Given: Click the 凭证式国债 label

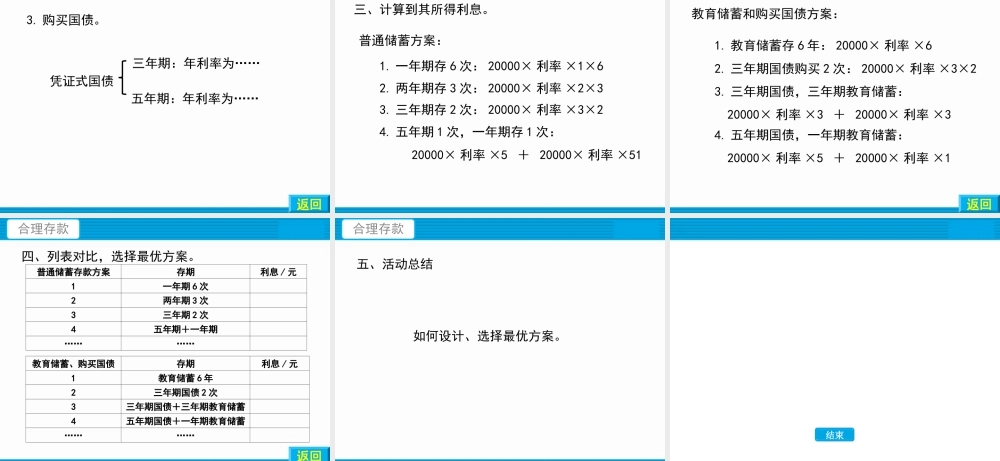Looking at the screenshot, I should click(82, 81).
